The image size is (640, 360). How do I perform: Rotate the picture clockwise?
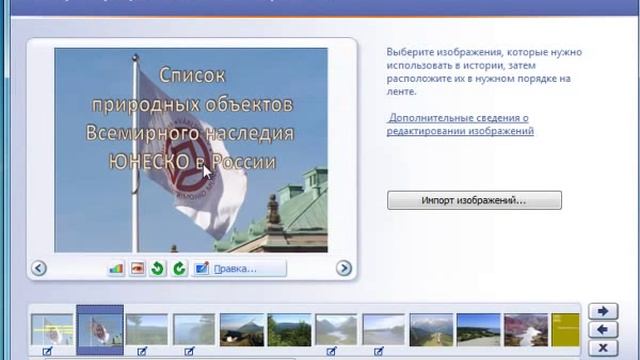coord(179,269)
